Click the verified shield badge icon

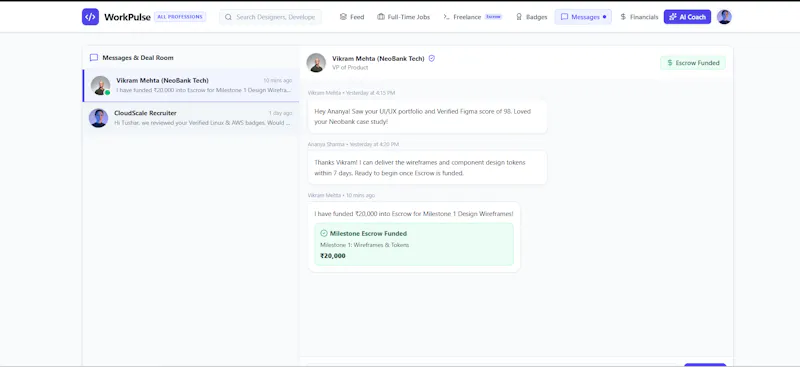432,59
